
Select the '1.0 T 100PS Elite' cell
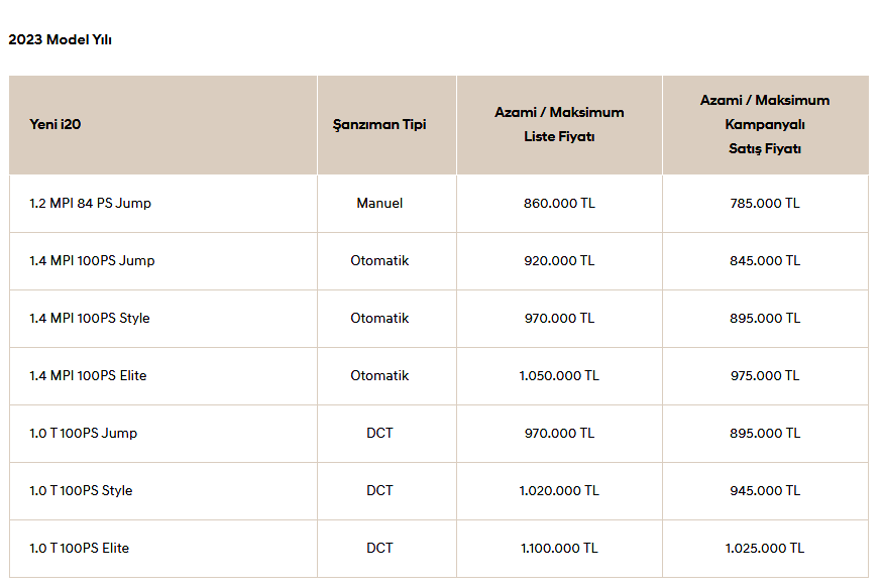(79, 548)
